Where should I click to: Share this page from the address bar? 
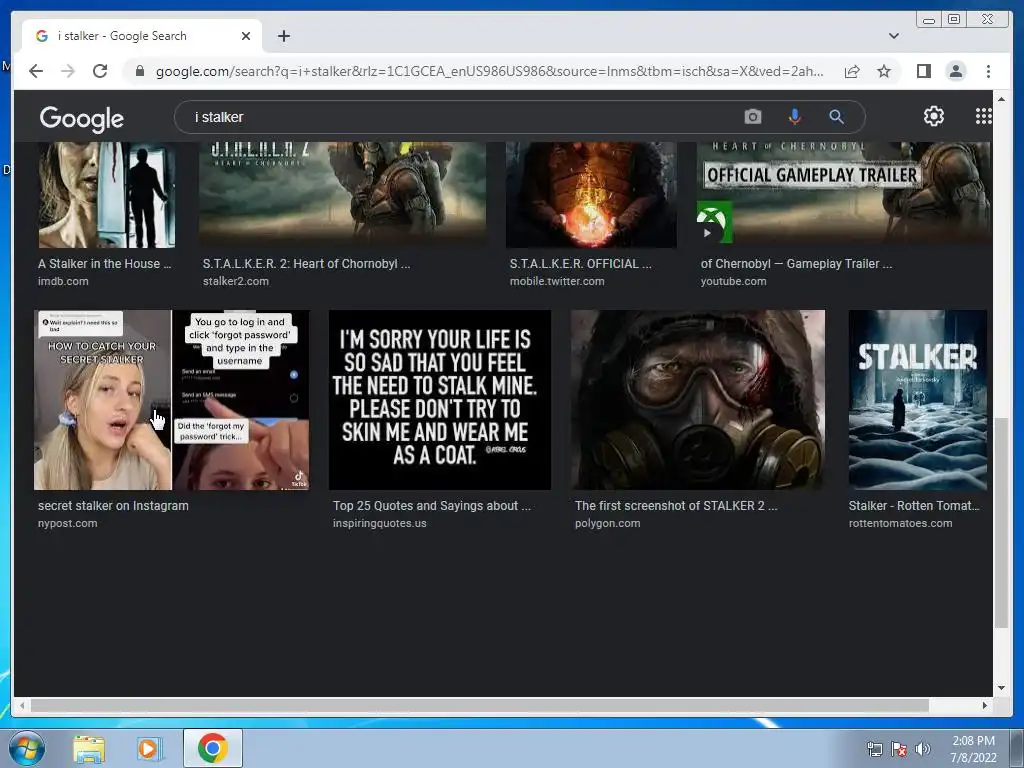pyautogui.click(x=852, y=71)
